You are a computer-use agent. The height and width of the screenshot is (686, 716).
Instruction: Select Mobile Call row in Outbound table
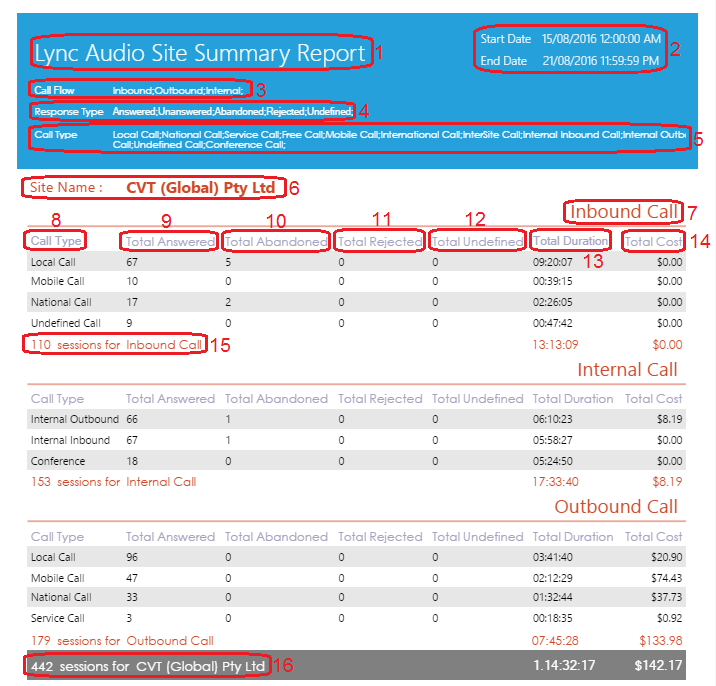tap(356, 578)
